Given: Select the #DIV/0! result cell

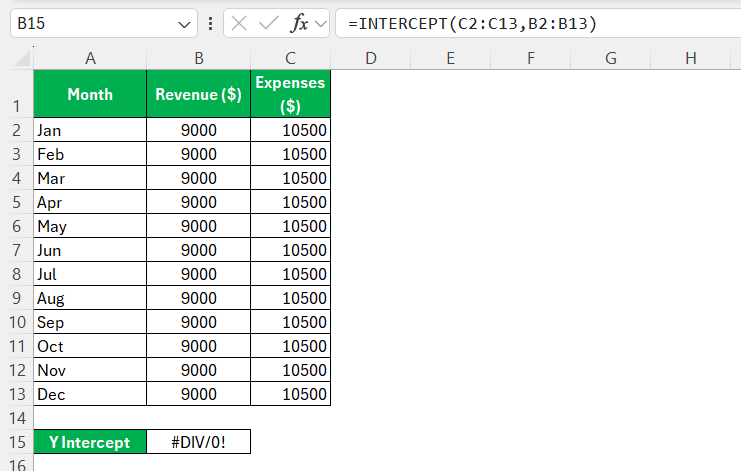Looking at the screenshot, I should (198, 442).
